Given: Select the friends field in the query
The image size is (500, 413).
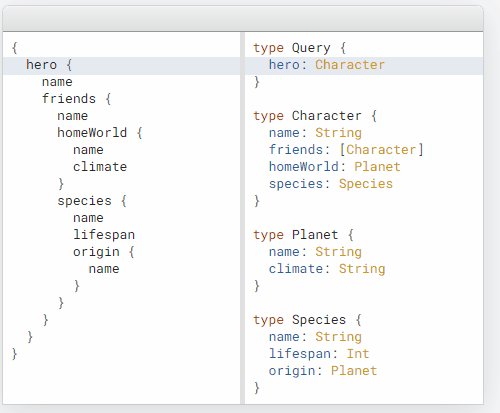Looking at the screenshot, I should pyautogui.click(x=69, y=99).
